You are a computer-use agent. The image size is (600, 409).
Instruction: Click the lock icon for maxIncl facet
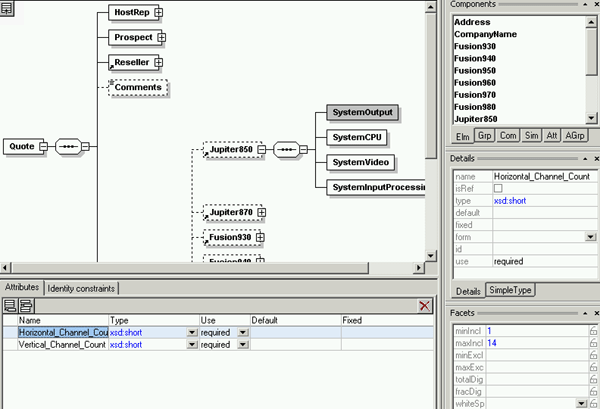coord(593,343)
